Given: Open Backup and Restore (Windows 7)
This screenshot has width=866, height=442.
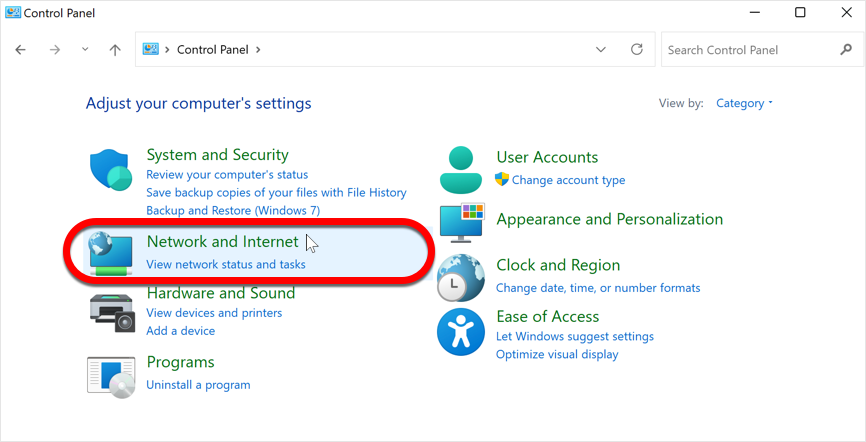Looking at the screenshot, I should 233,211.
